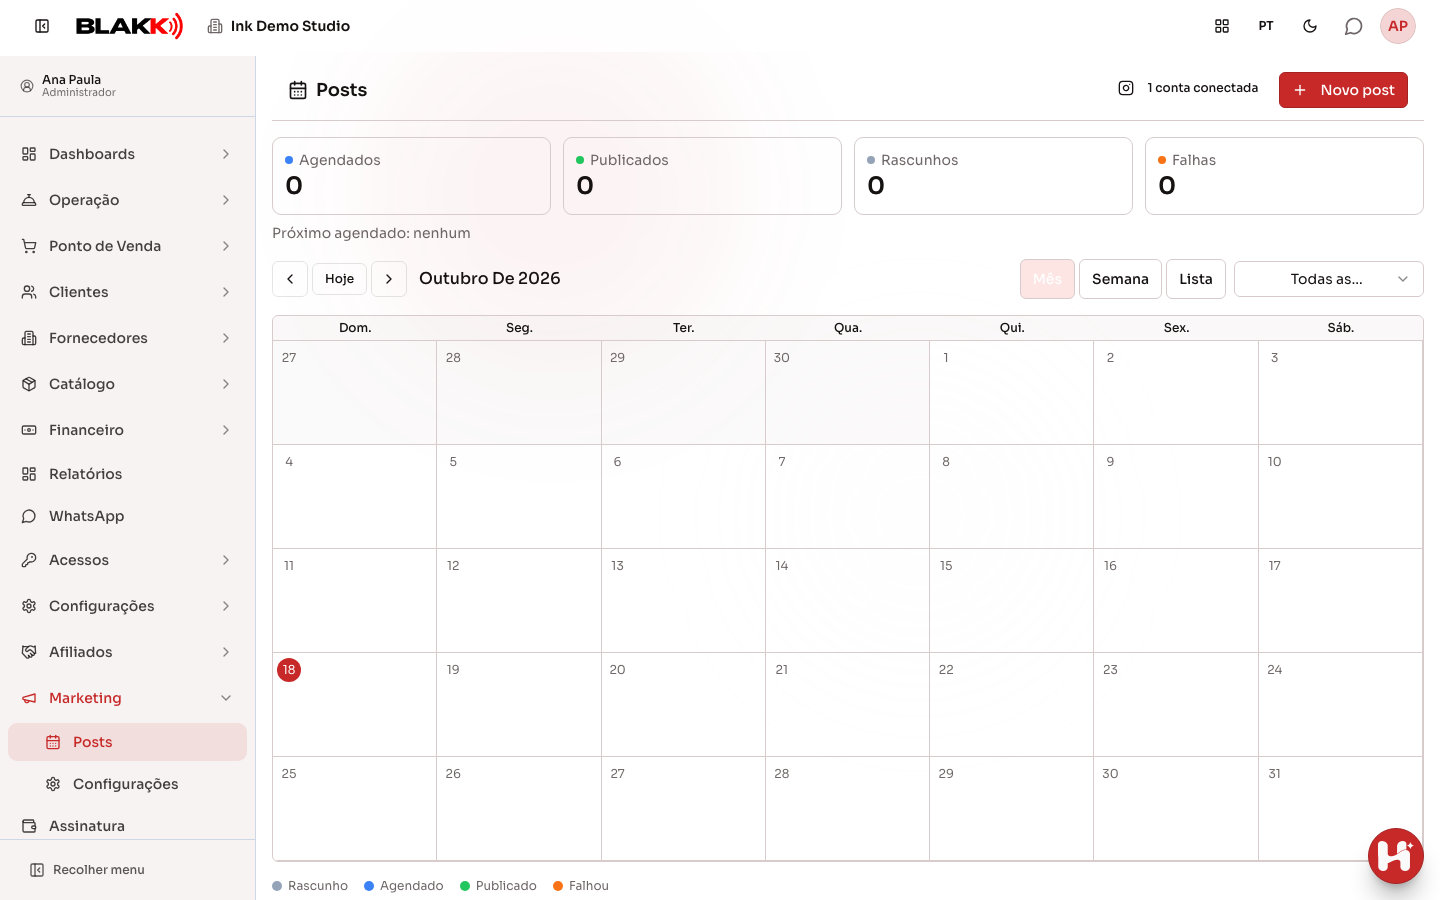
Task: Expand the Clientes submenu chevron
Action: pyautogui.click(x=226, y=292)
